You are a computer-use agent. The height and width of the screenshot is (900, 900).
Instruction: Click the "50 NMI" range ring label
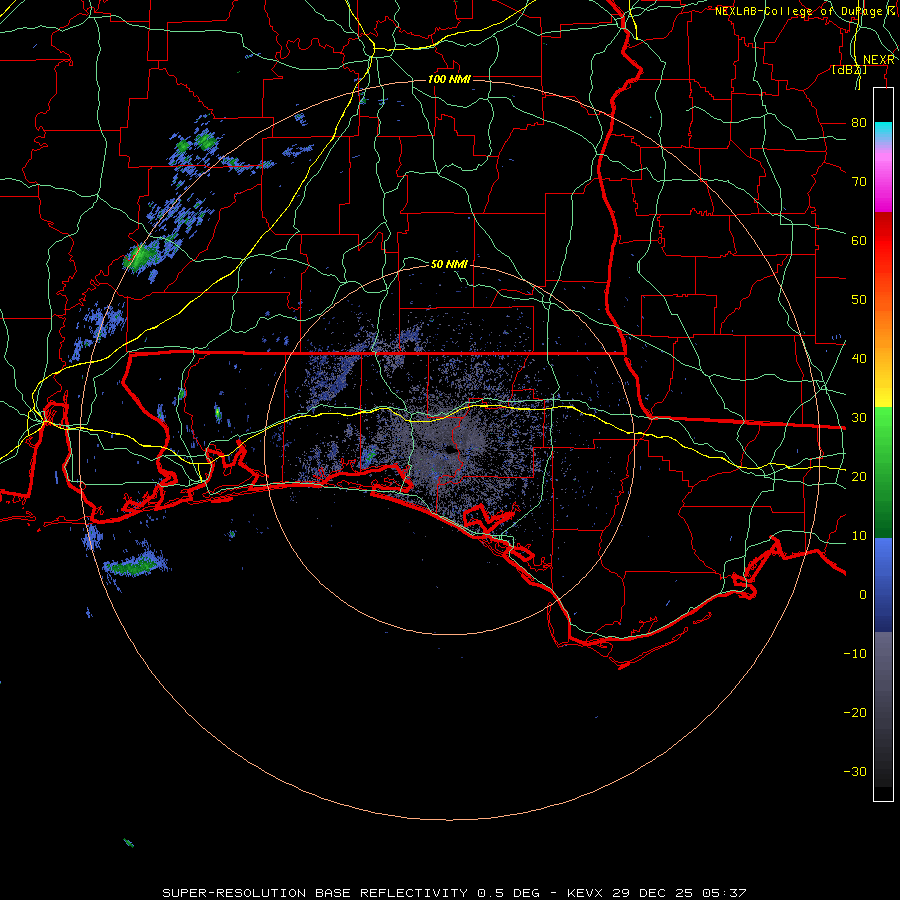[449, 264]
